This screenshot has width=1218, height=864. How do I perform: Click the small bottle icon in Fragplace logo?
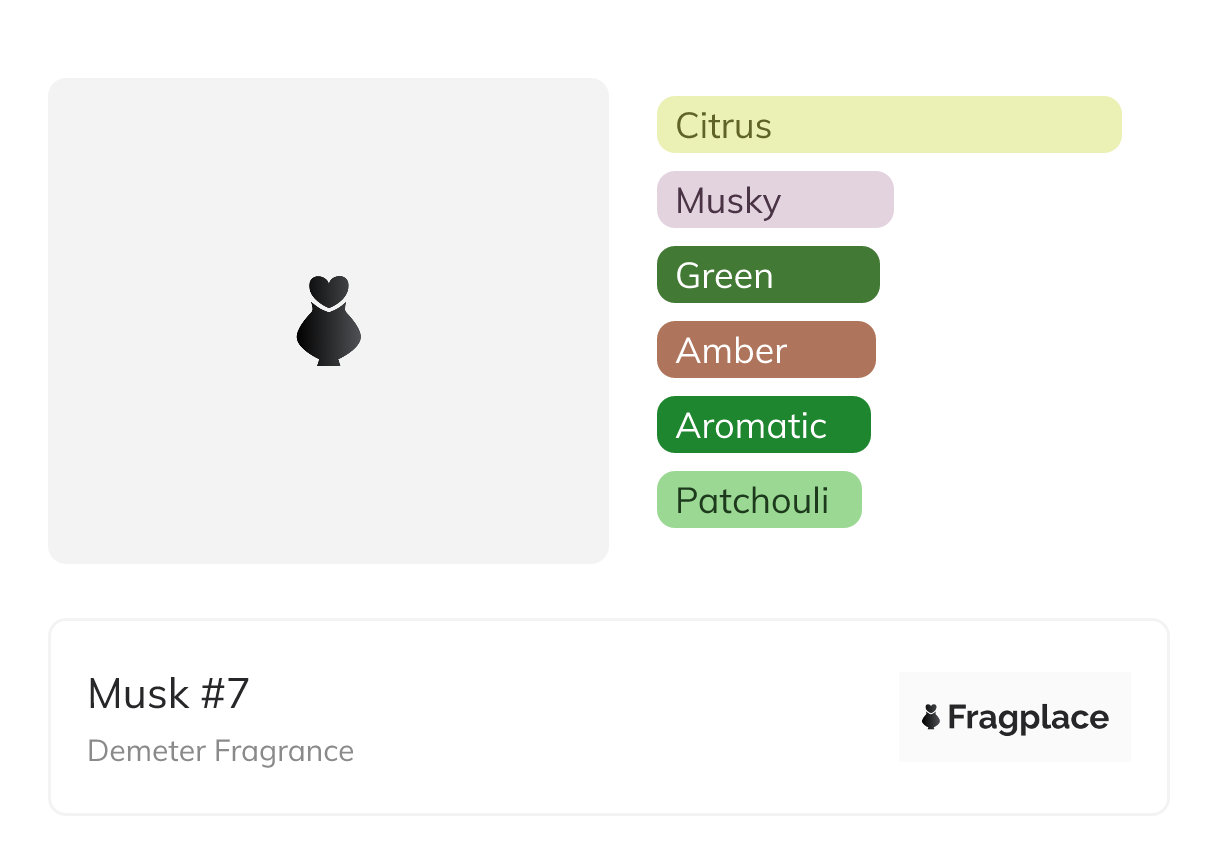coord(931,717)
